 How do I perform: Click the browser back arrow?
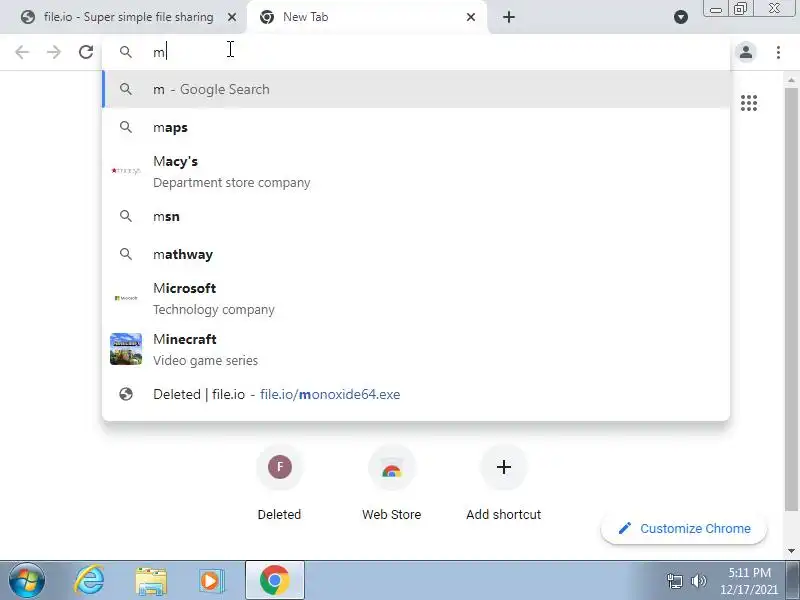pos(22,52)
